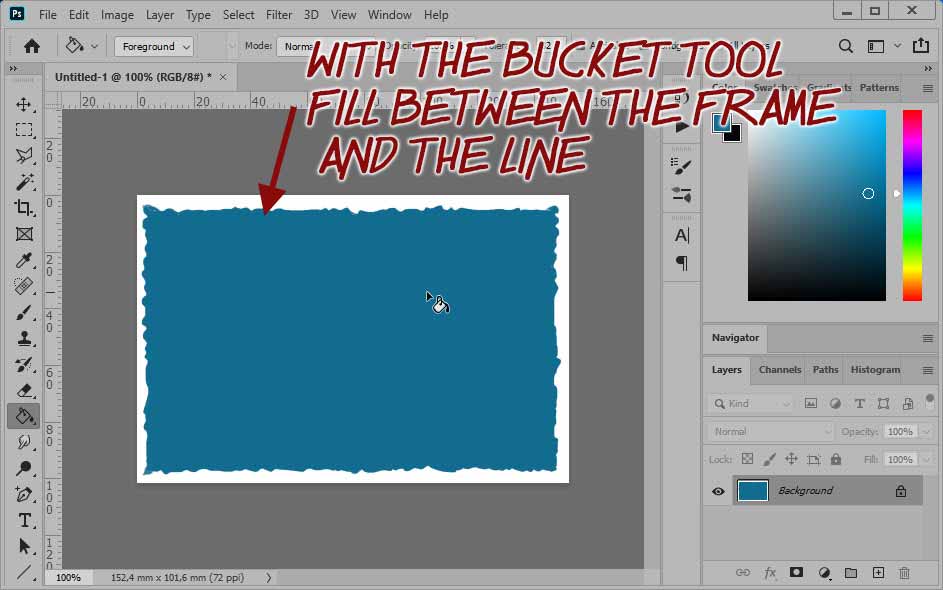943x590 pixels.
Task: Hide the Background layer with eye icon
Action: [718, 491]
